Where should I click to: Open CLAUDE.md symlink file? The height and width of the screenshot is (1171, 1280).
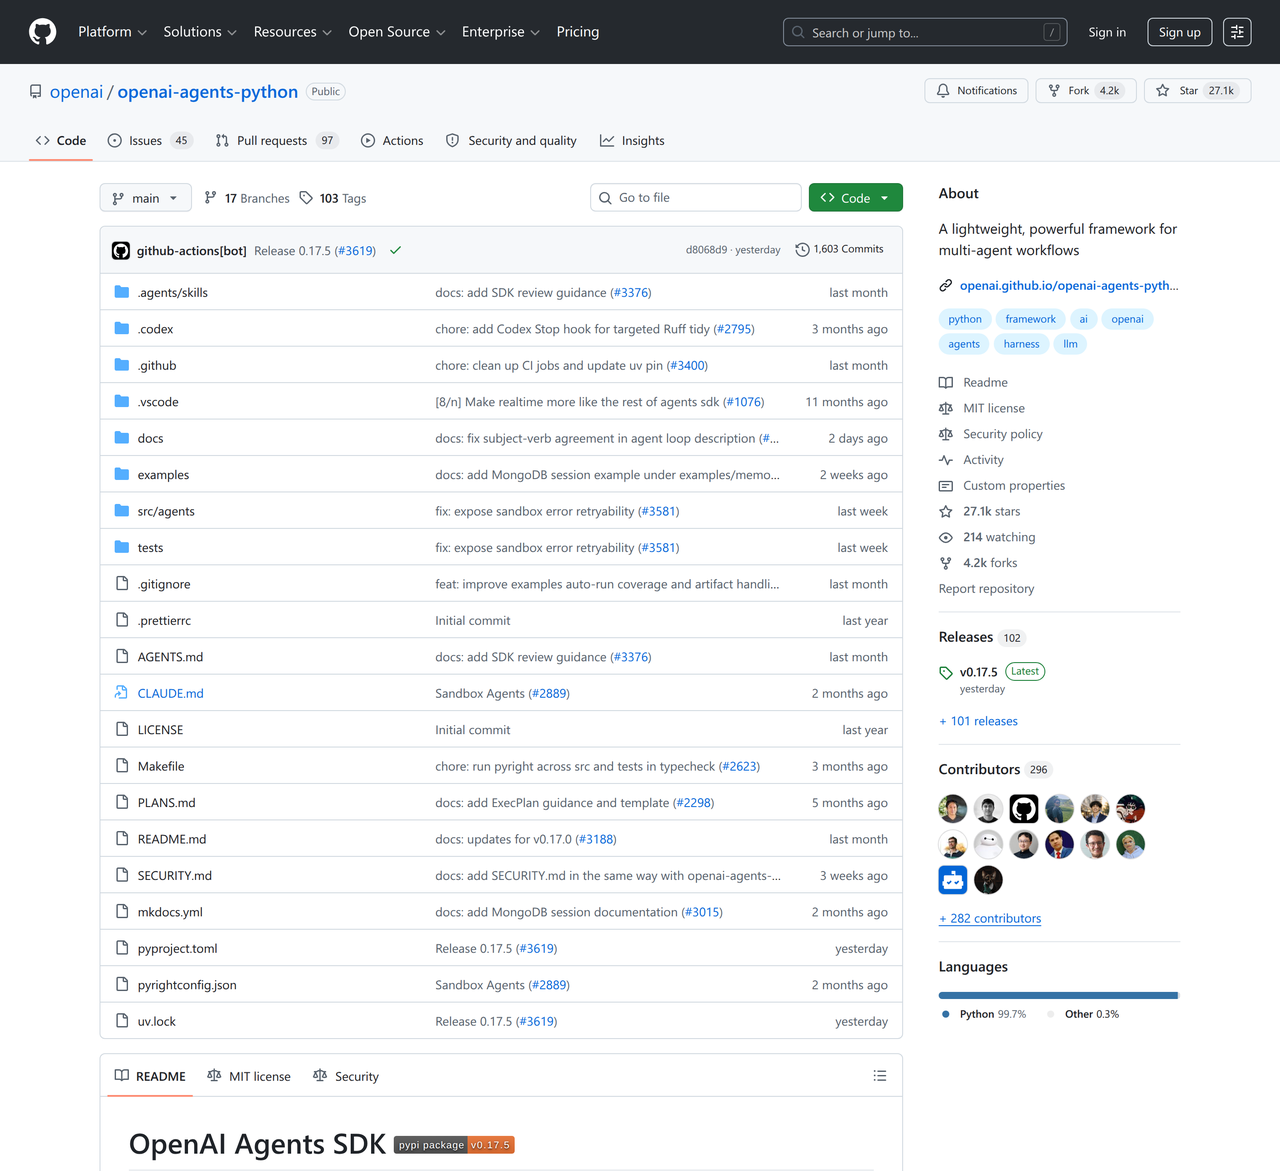pos(171,693)
